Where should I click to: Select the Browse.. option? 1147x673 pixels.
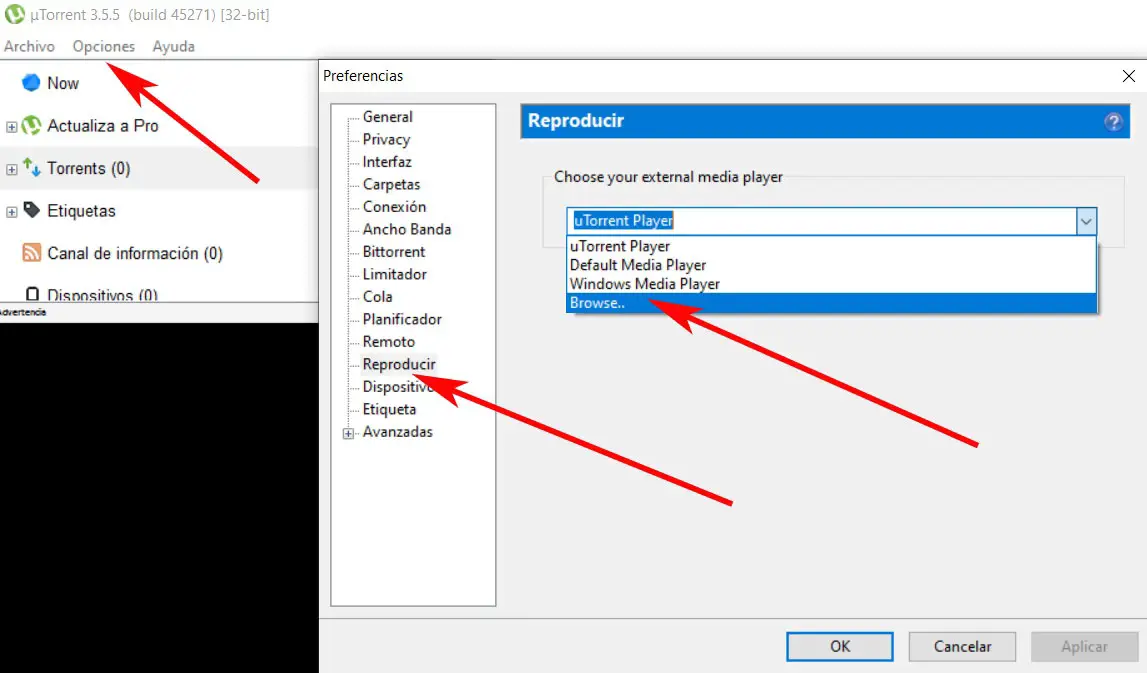point(832,303)
